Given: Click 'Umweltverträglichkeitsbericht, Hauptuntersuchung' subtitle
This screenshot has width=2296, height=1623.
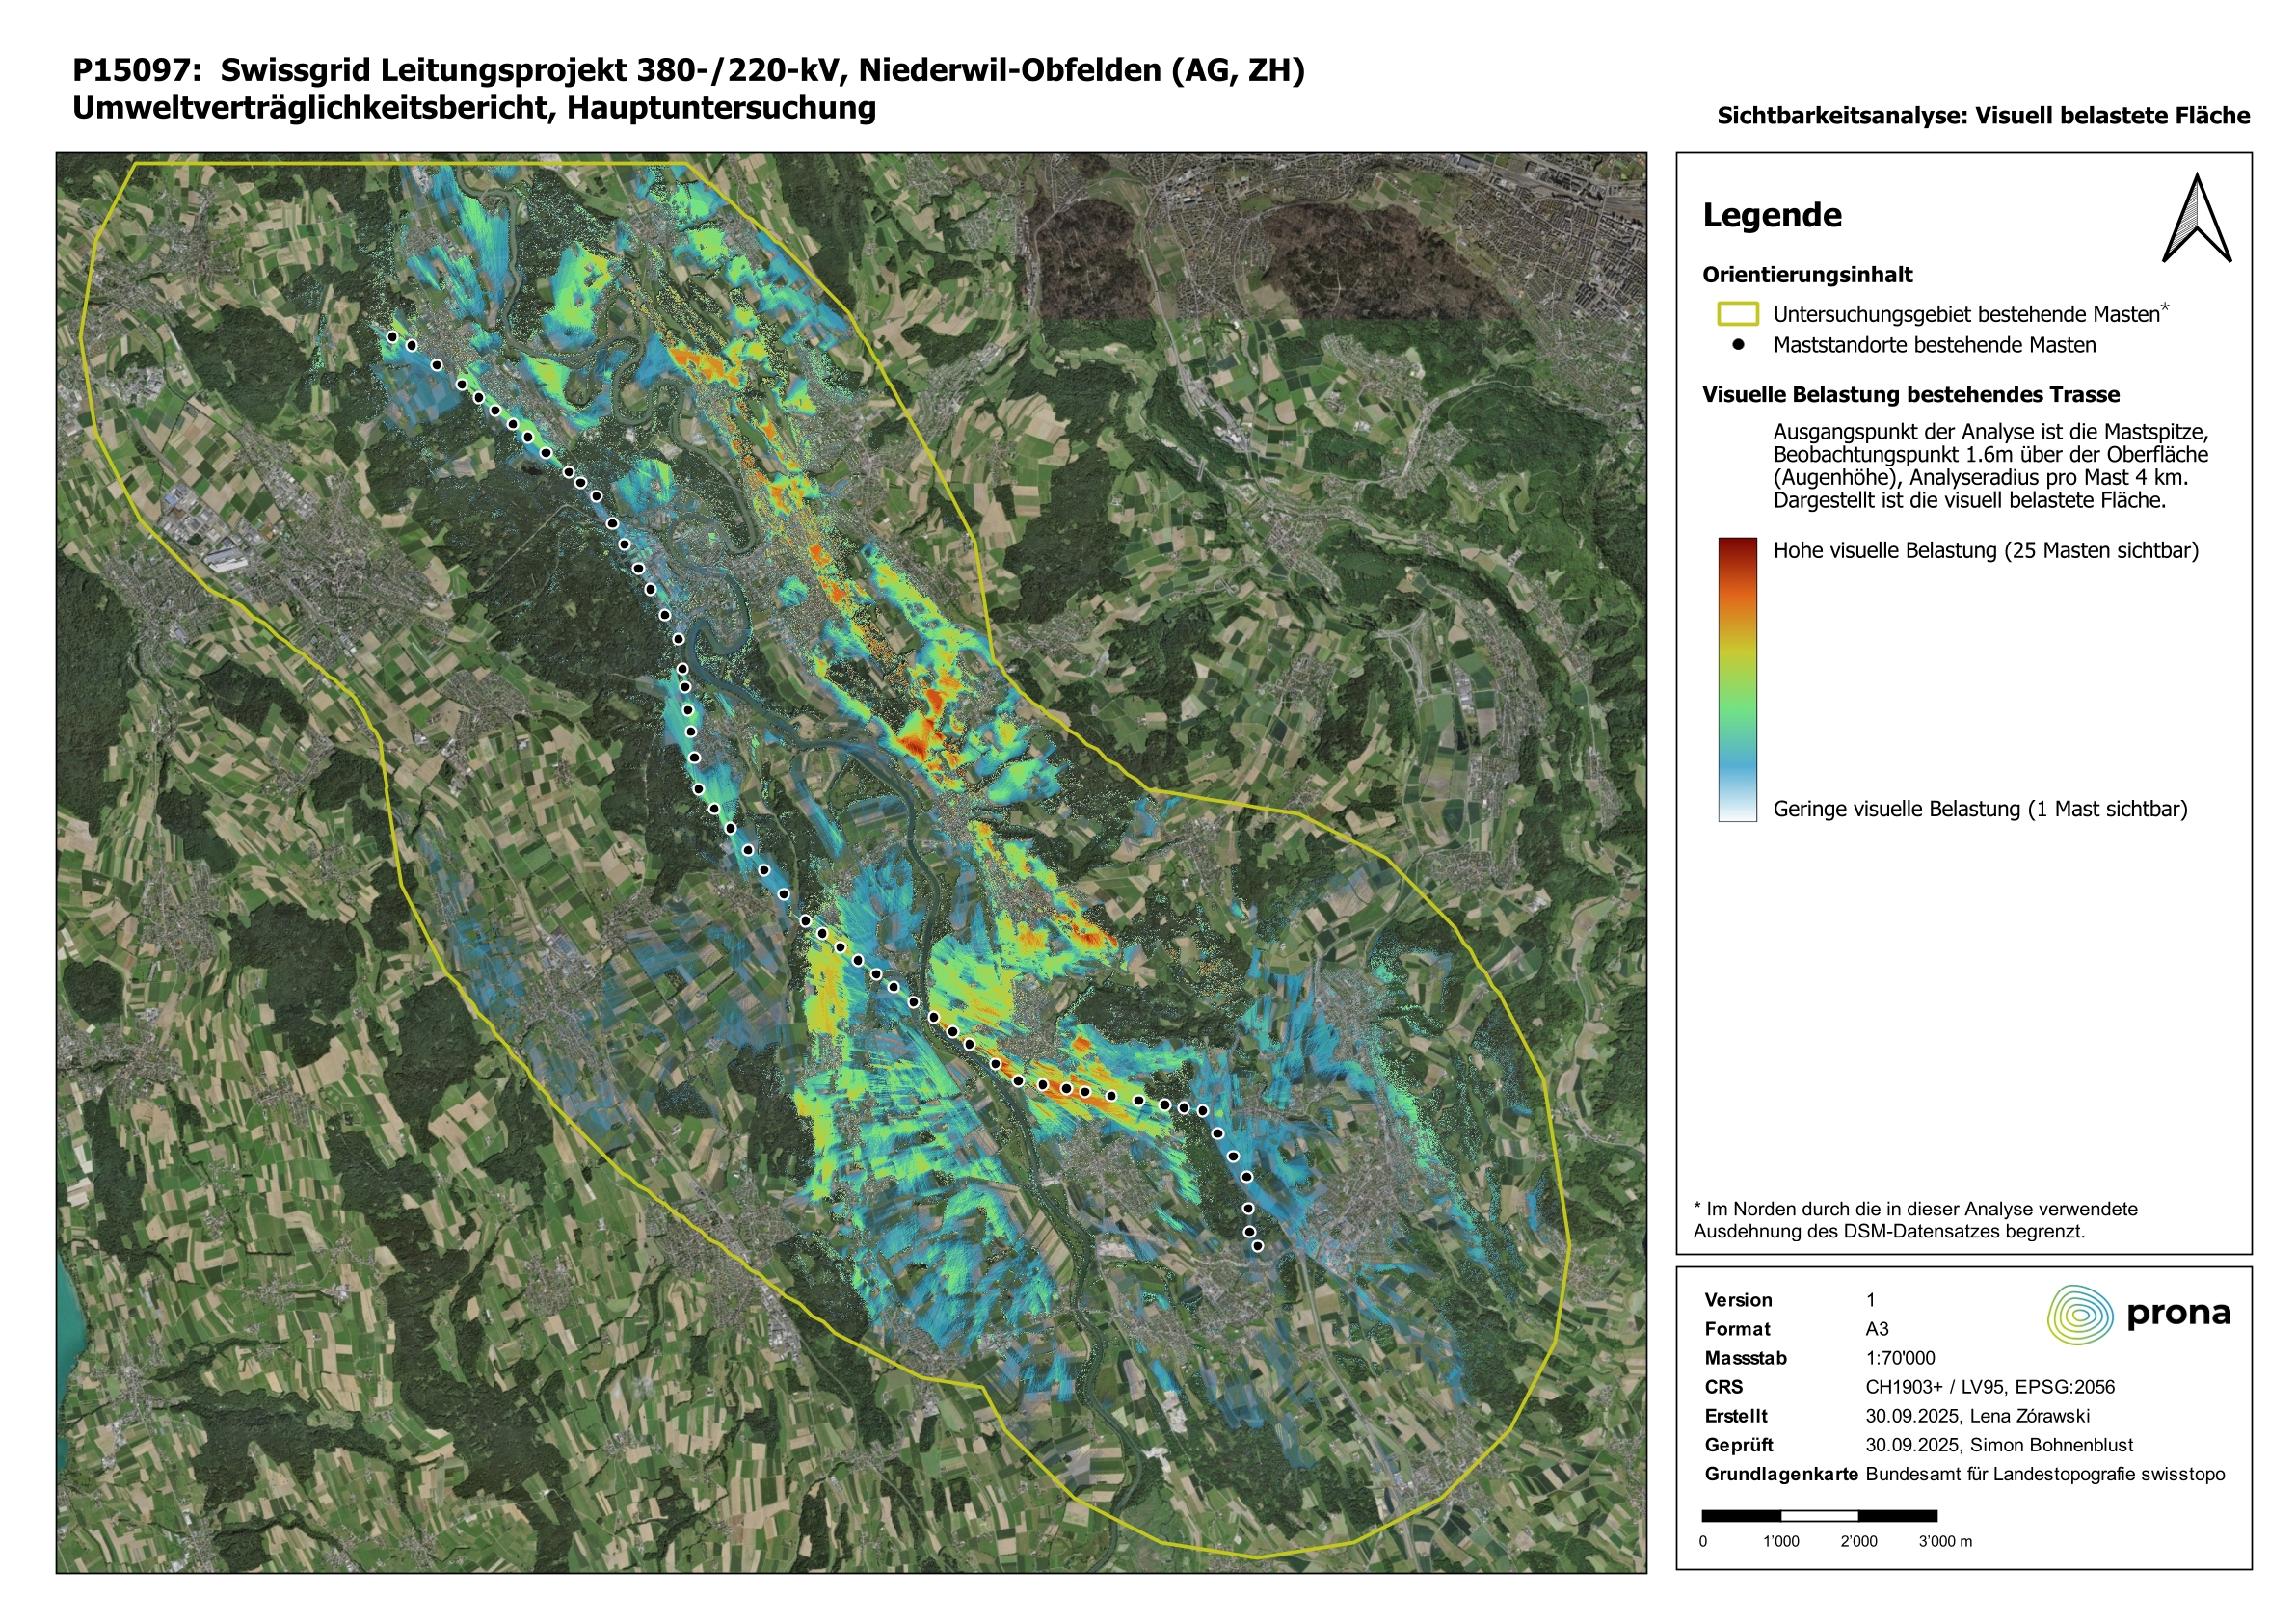Looking at the screenshot, I should click(474, 108).
